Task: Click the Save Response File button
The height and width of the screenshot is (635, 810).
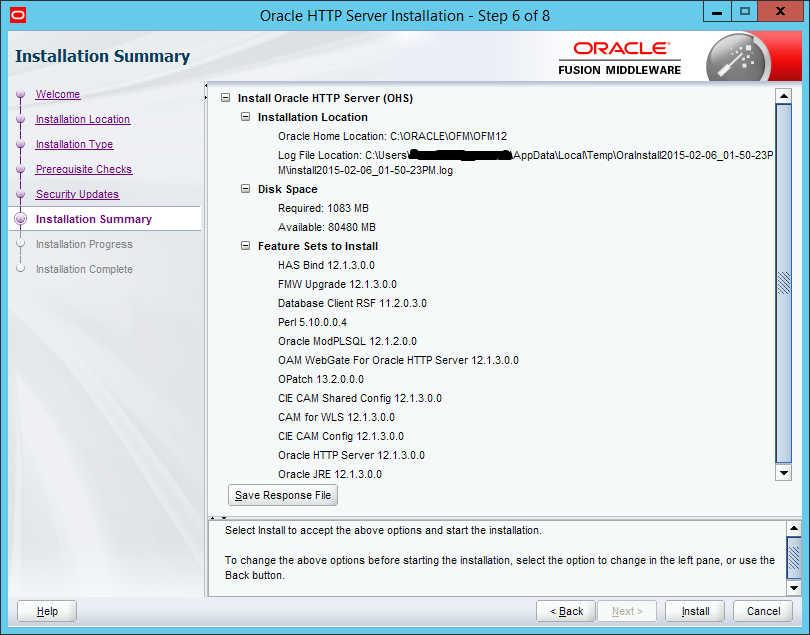Action: 283,496
